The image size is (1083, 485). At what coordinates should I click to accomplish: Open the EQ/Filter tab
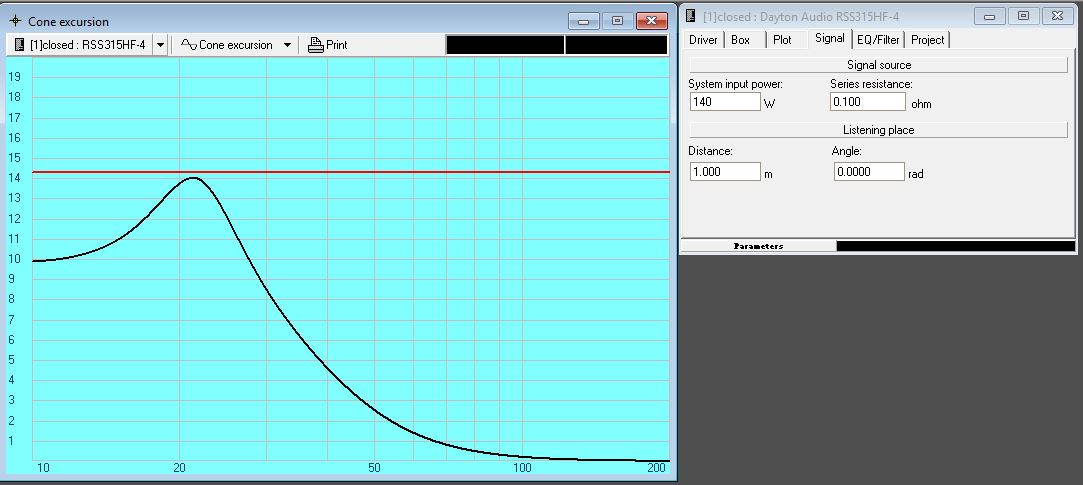click(878, 40)
